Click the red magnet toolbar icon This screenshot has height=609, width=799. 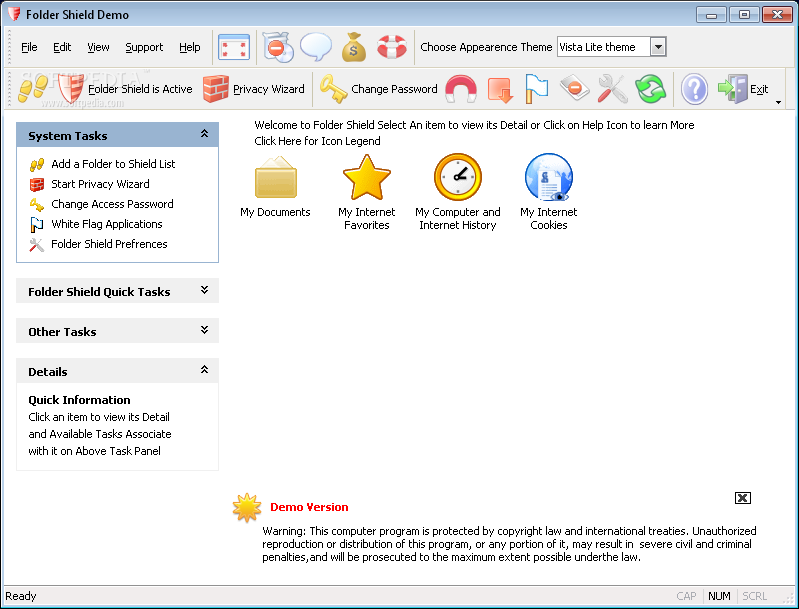tap(461, 89)
